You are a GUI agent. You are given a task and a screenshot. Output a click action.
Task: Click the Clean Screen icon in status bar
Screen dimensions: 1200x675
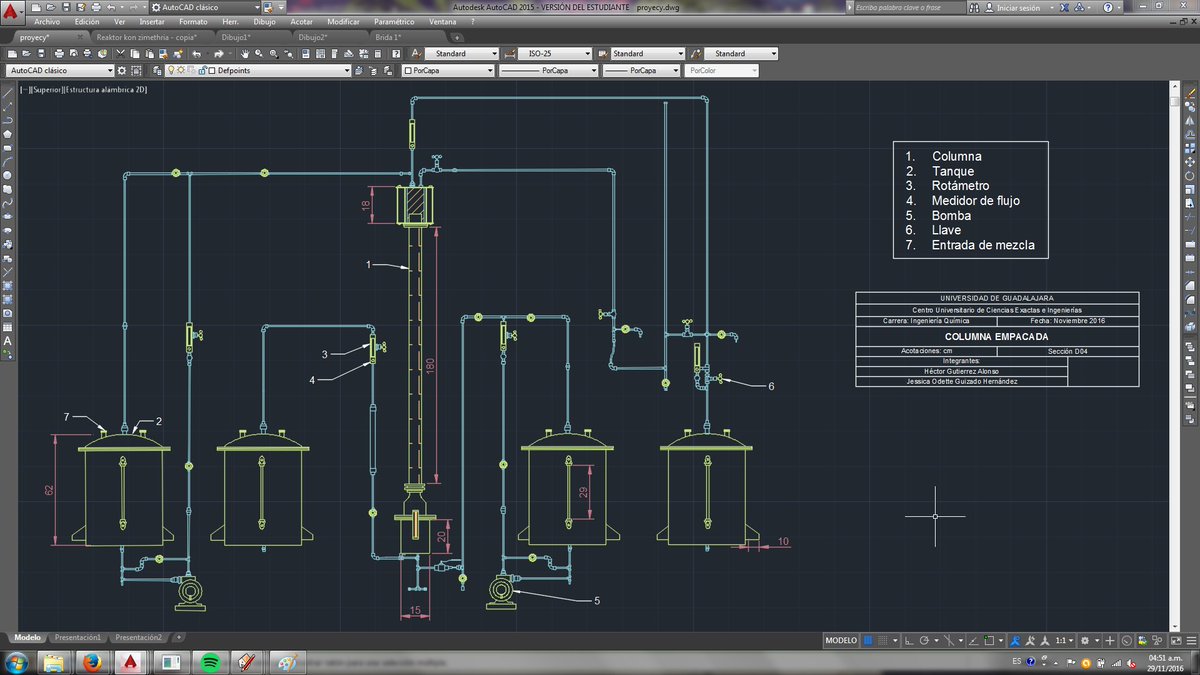click(1176, 641)
